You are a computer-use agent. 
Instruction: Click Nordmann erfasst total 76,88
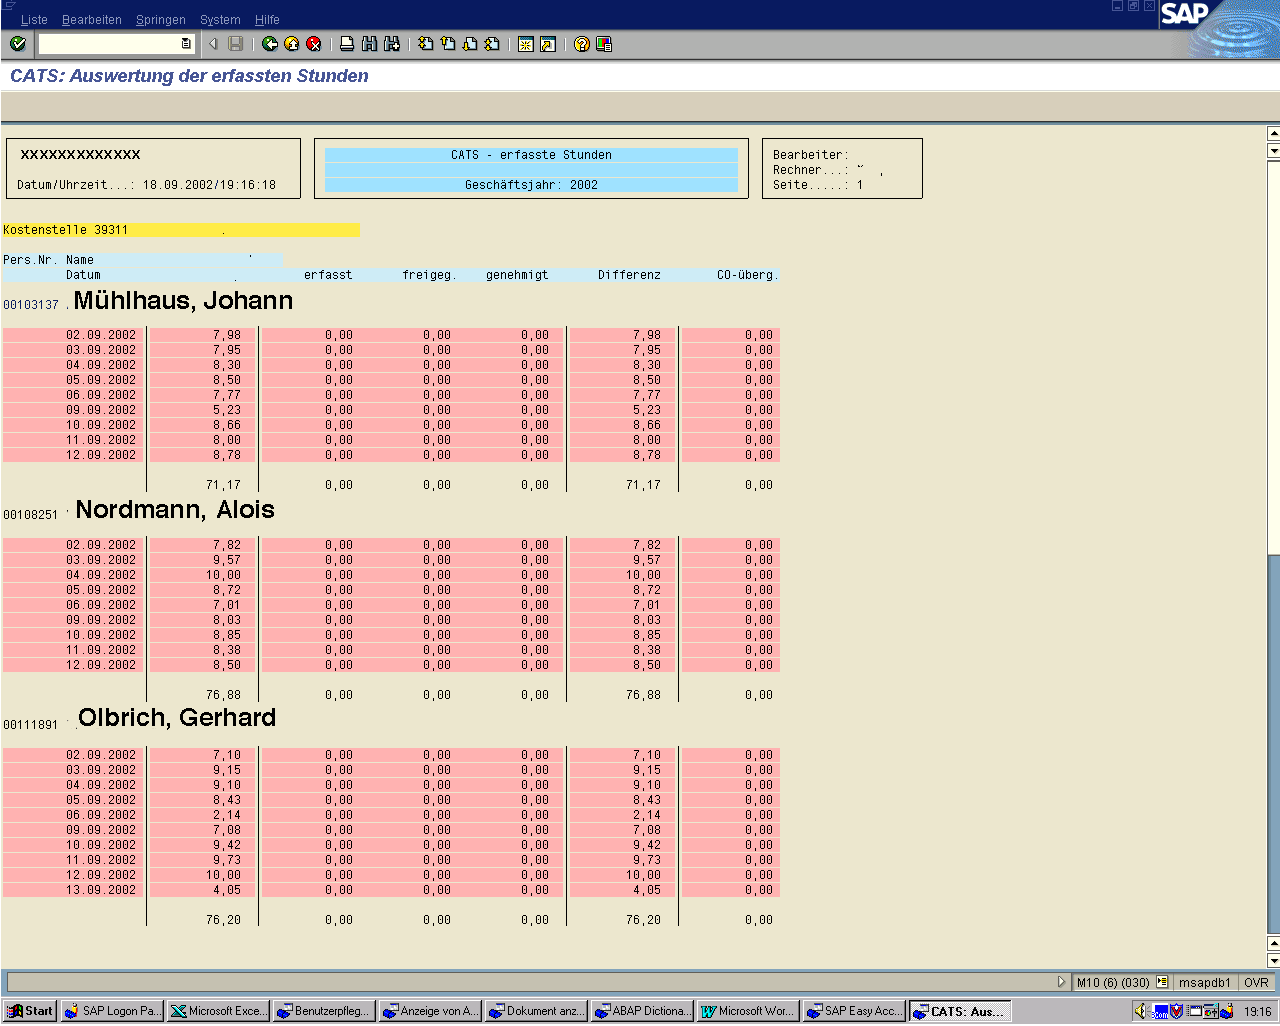223,695
